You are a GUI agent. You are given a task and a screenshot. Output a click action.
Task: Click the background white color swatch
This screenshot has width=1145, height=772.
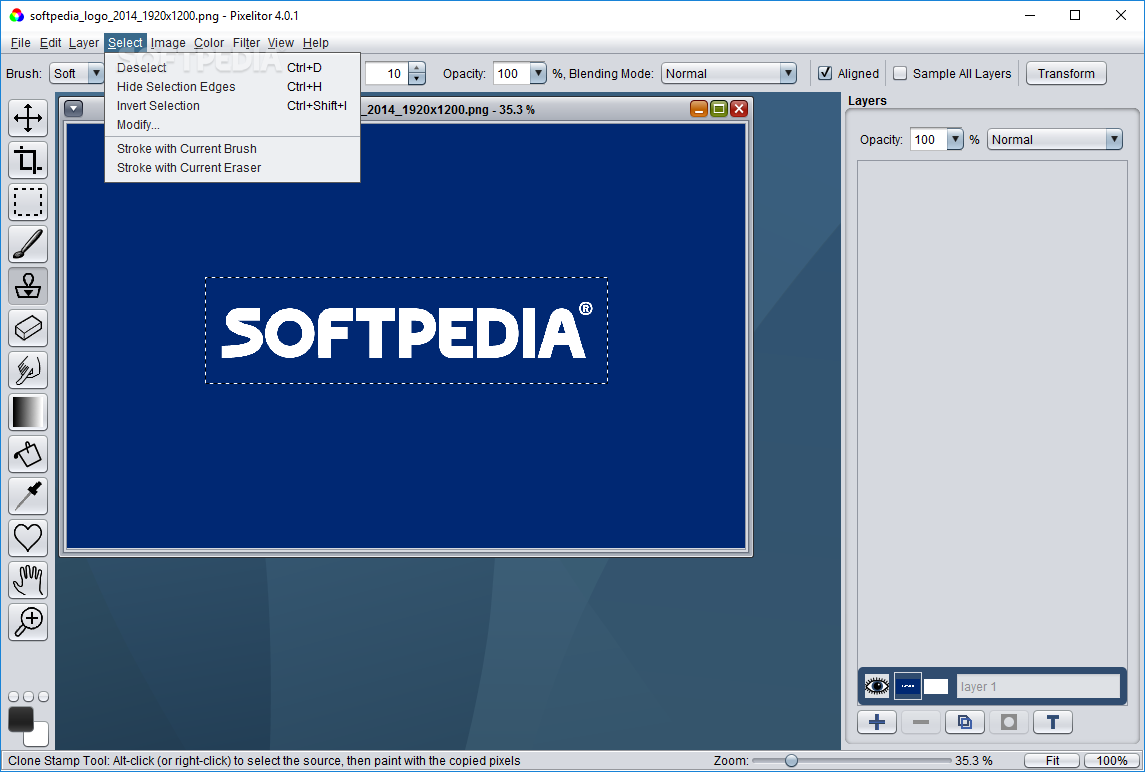point(39,736)
